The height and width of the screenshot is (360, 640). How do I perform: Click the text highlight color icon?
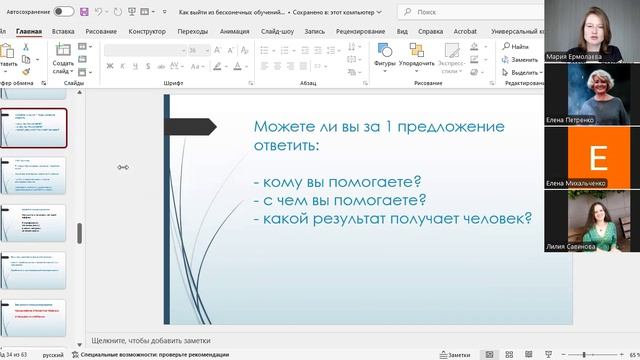point(218,66)
